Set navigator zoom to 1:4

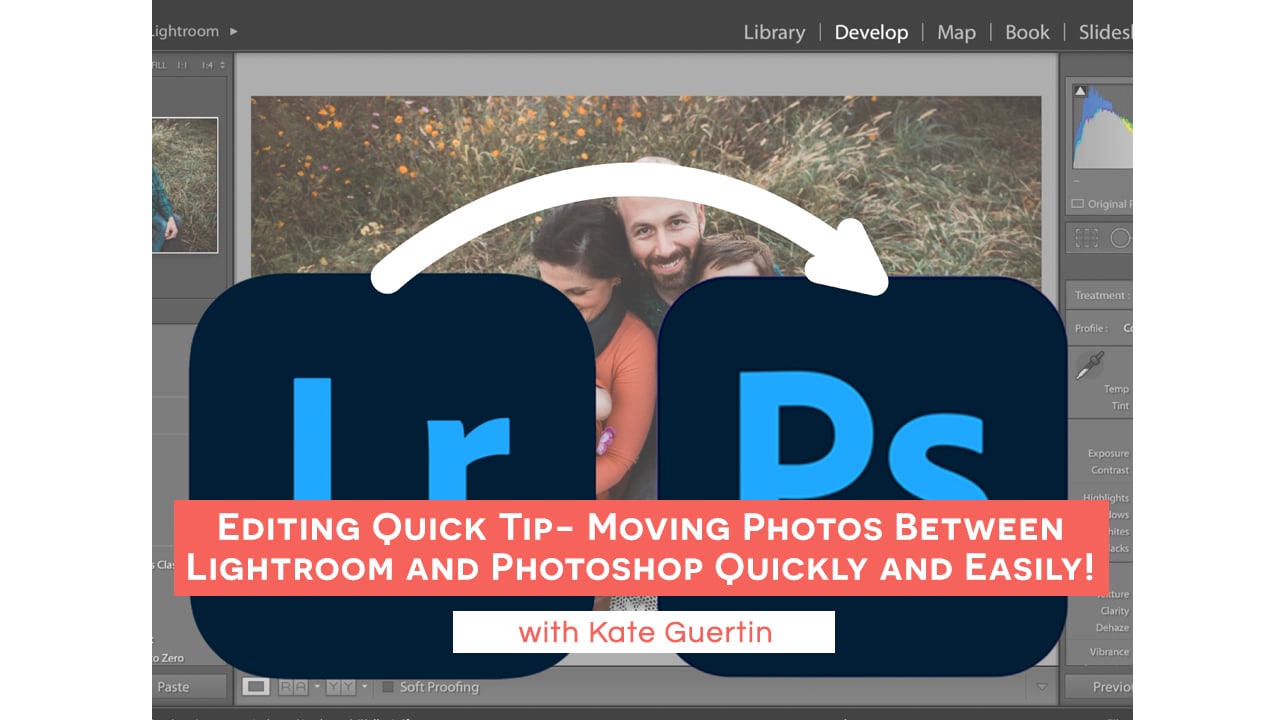coord(207,65)
